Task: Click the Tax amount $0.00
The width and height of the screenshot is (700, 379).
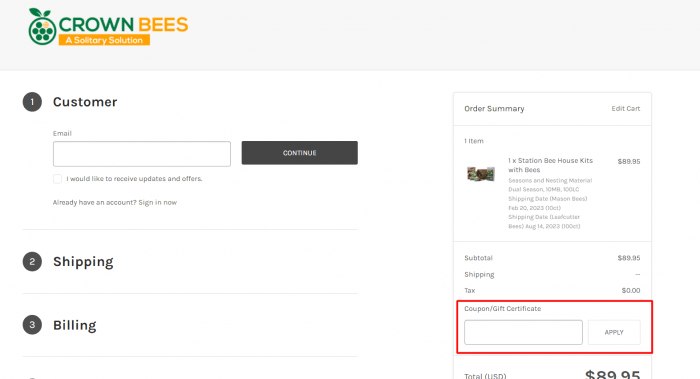Action: point(631,291)
